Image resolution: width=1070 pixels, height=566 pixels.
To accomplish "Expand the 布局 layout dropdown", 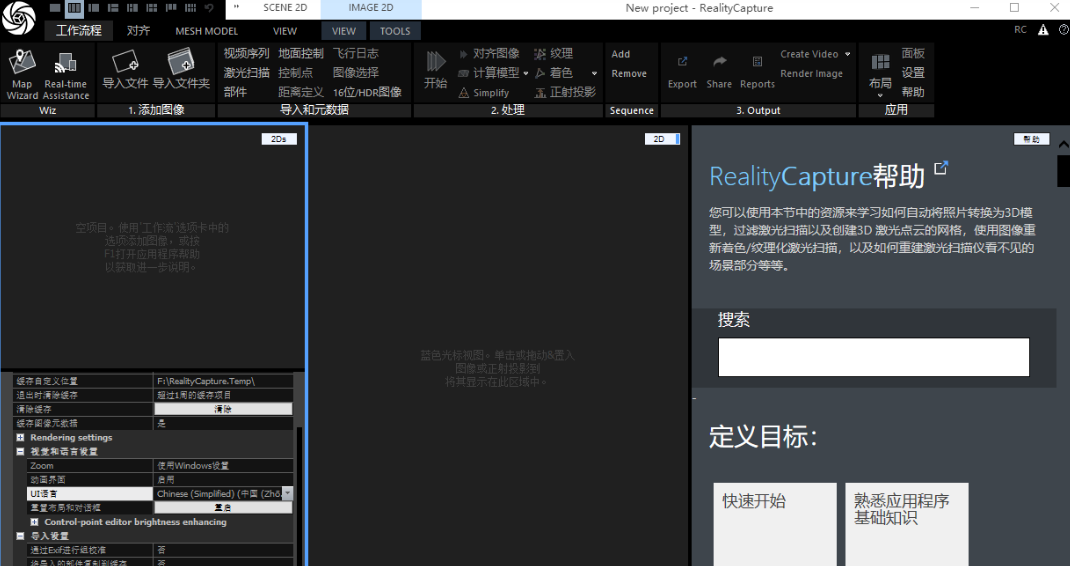I will coord(880,96).
